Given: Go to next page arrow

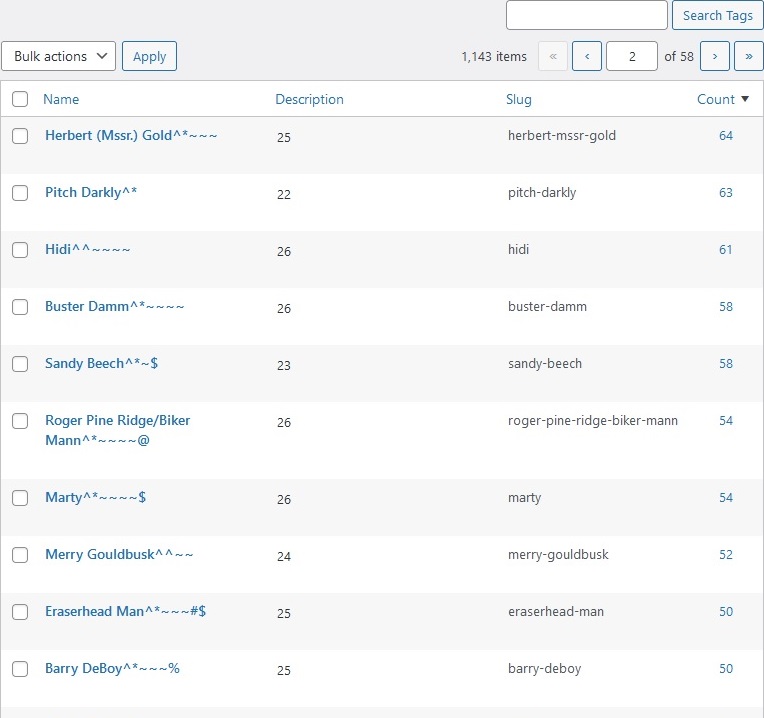Looking at the screenshot, I should point(714,56).
